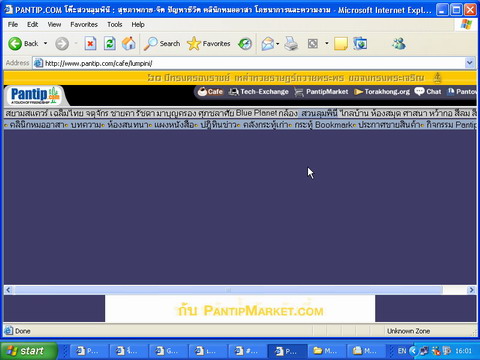480x360 pixels.
Task: Open the Search toolbar button
Action: [162, 44]
